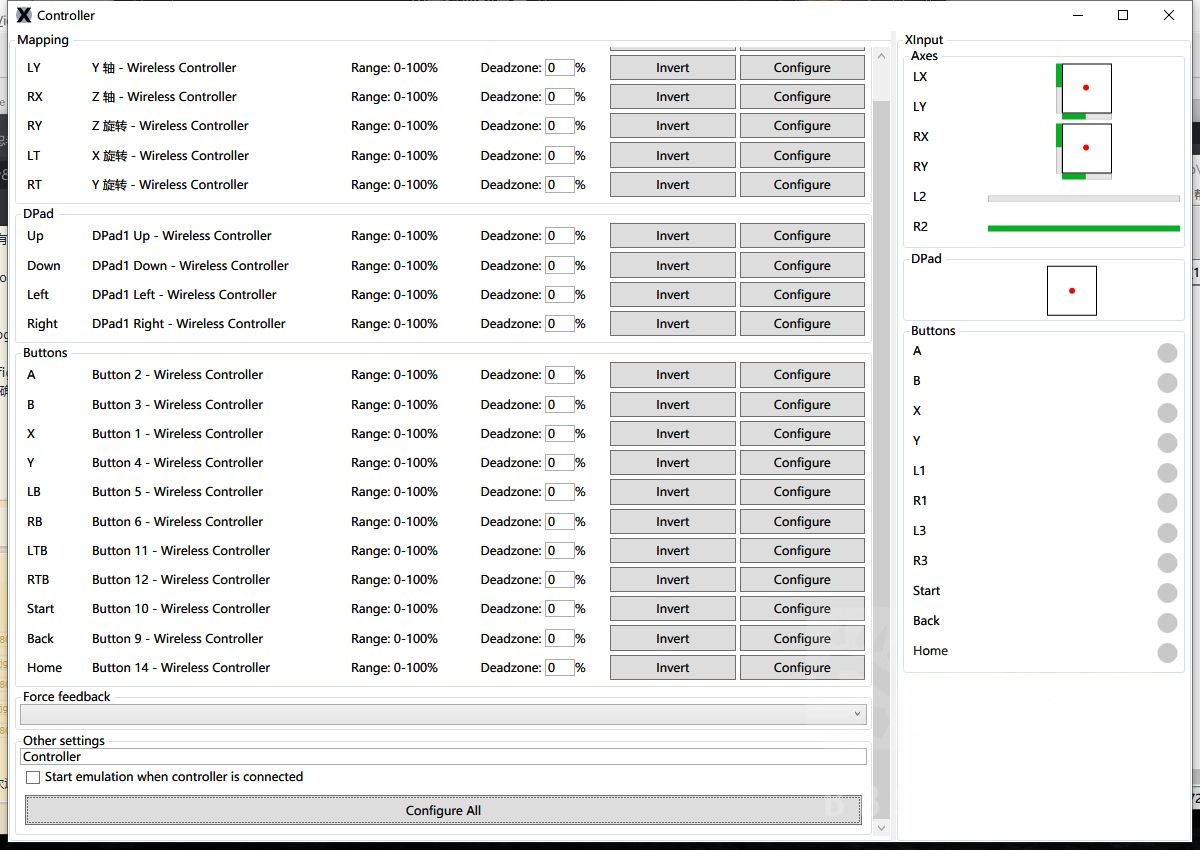The image size is (1200, 850).
Task: Click the mapping list scrollbar down arrow
Action: click(x=881, y=828)
